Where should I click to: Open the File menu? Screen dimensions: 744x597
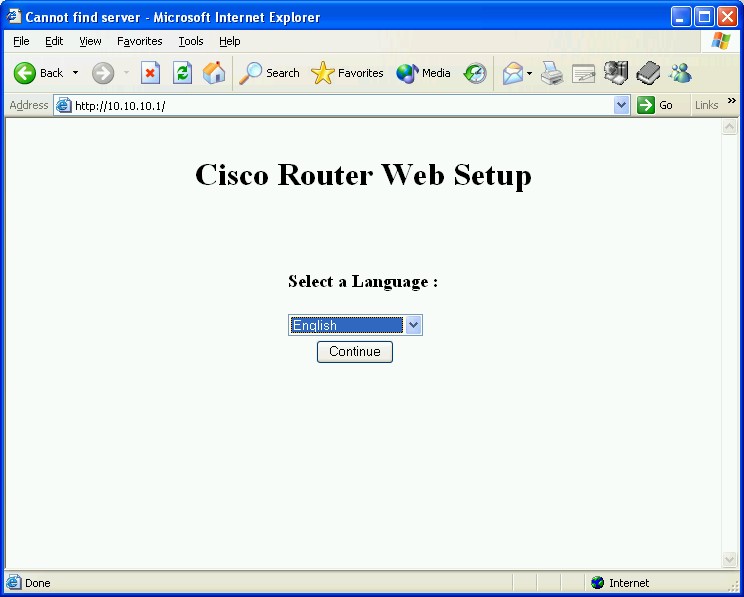click(x=21, y=41)
